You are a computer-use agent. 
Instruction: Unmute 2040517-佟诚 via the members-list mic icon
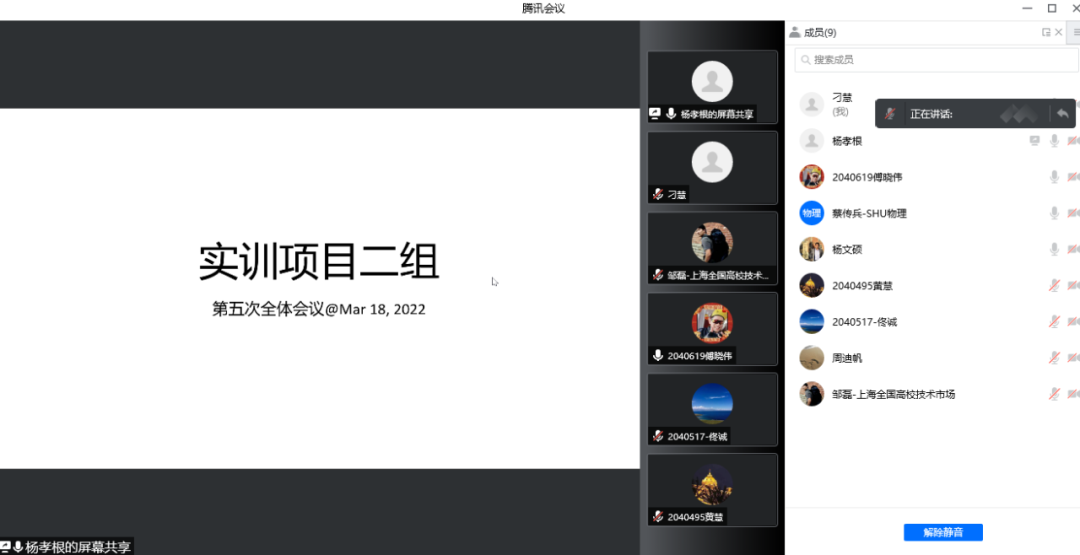pos(1054,322)
